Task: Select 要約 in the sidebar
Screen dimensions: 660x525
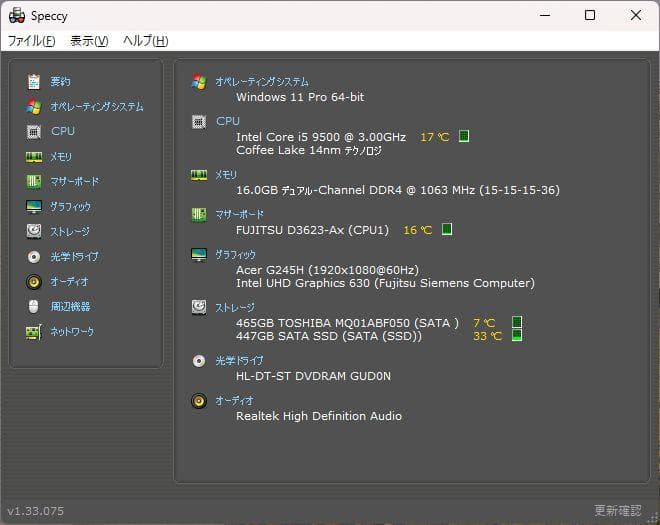Action: (x=61, y=82)
